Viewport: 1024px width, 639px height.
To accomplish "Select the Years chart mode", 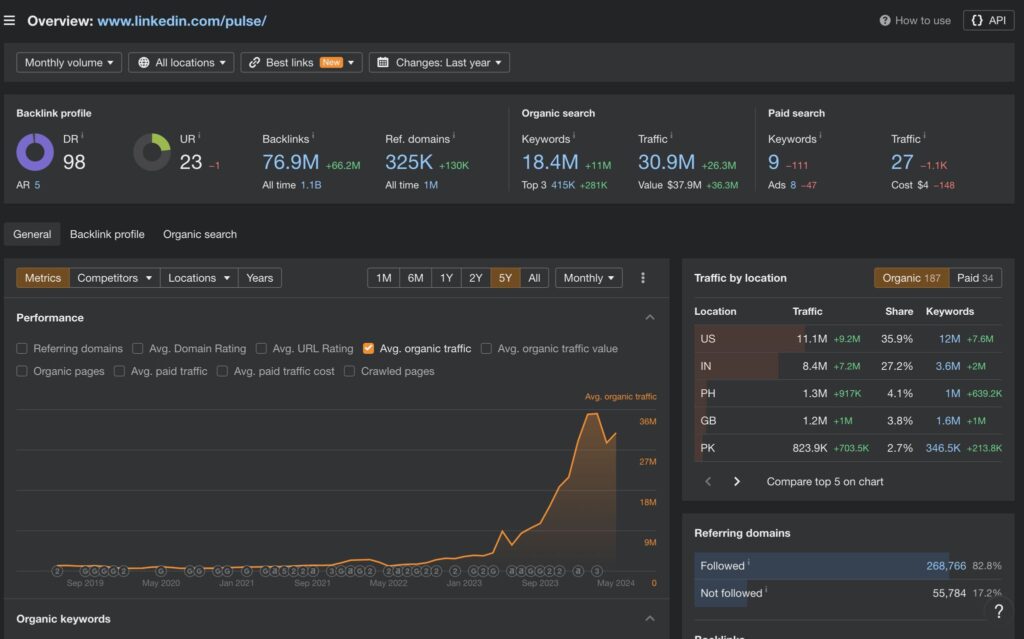I will pyautogui.click(x=259, y=278).
